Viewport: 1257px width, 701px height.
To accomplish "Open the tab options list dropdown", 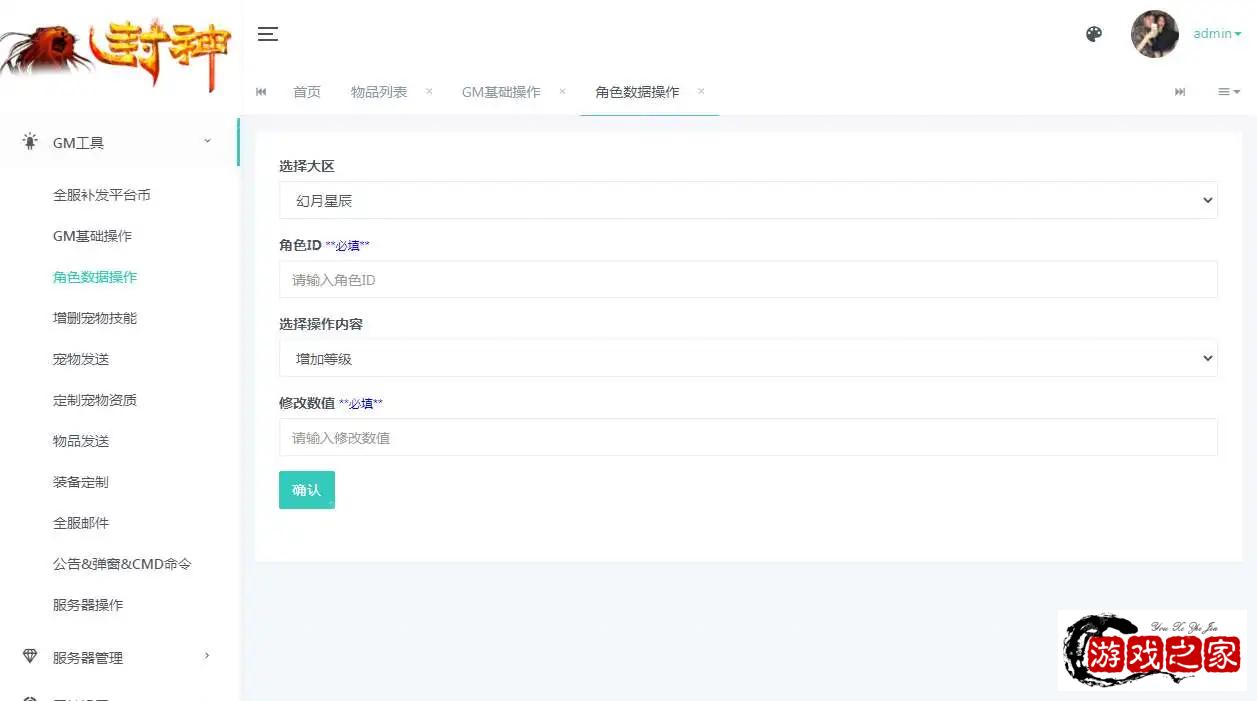I will (x=1228, y=92).
